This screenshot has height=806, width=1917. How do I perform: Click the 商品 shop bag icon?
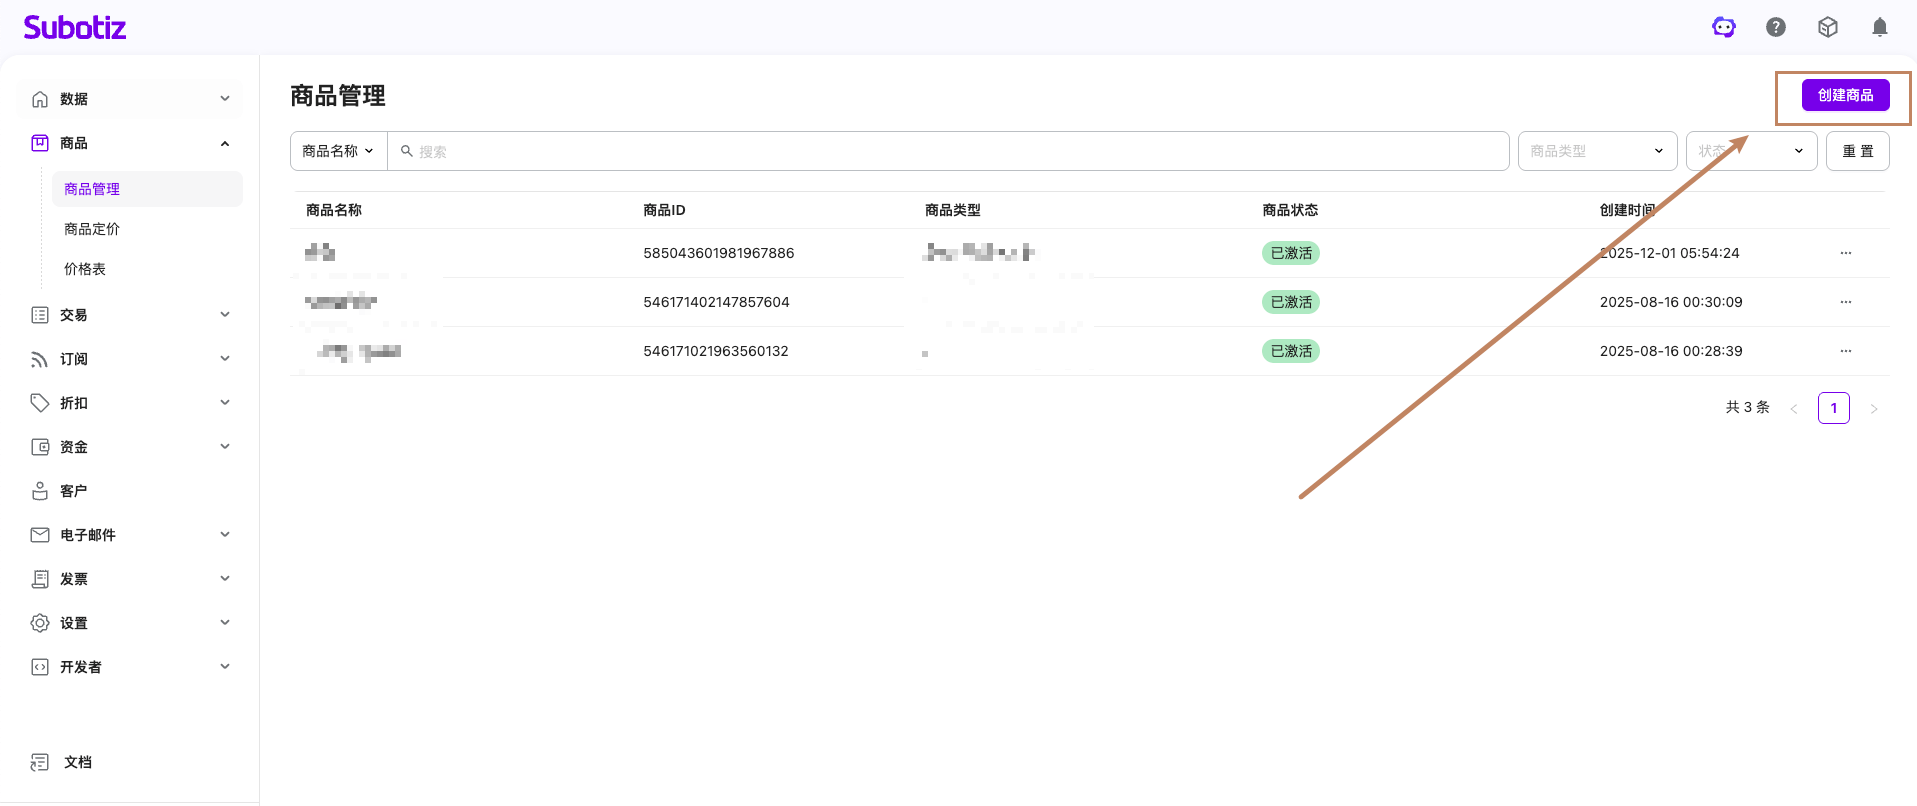click(x=40, y=143)
